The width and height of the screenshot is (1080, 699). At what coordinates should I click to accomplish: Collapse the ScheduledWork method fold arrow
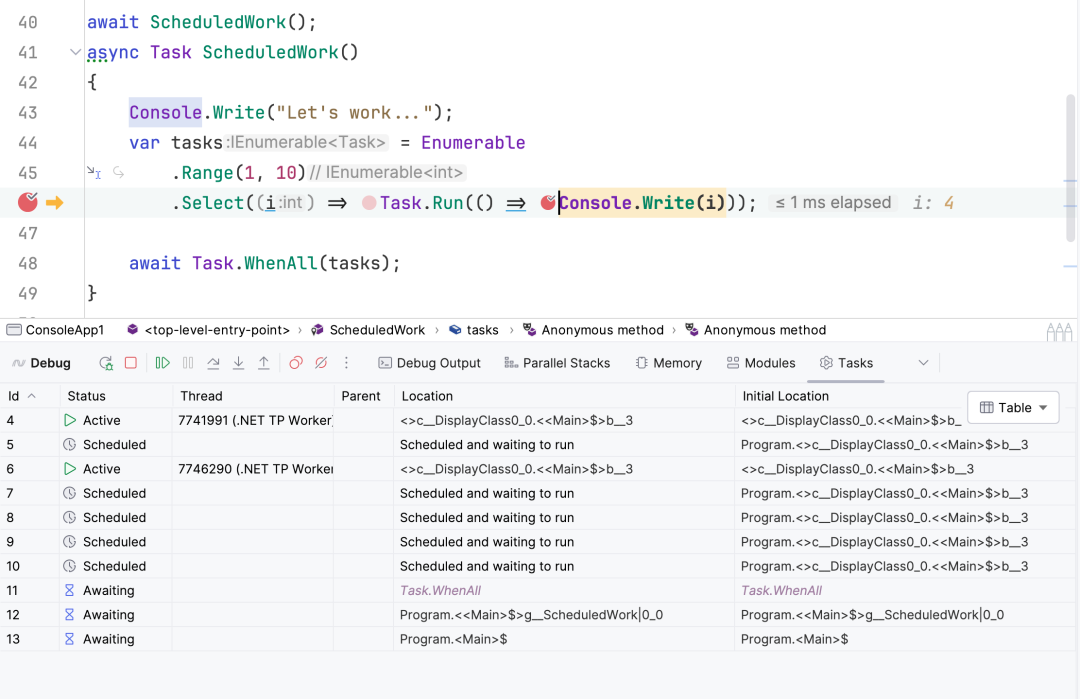76,52
